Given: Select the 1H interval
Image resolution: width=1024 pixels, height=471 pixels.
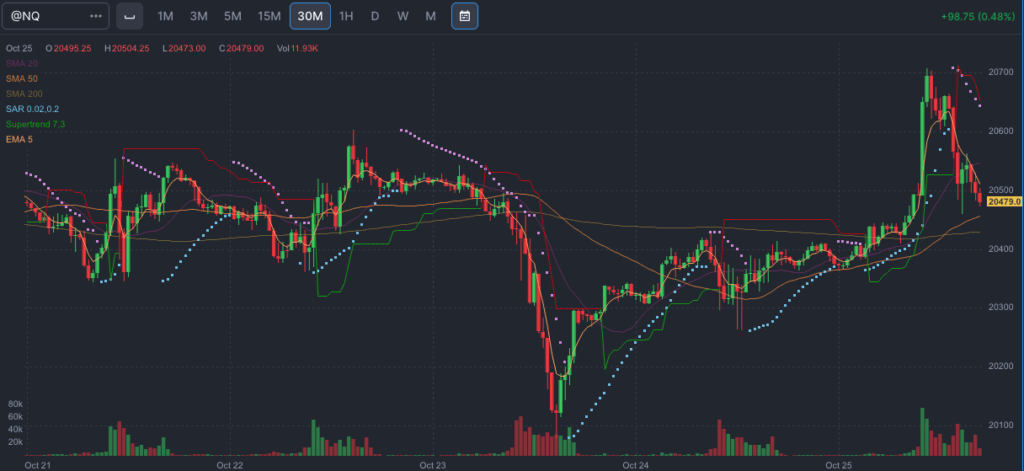Looking at the screenshot, I should (346, 16).
